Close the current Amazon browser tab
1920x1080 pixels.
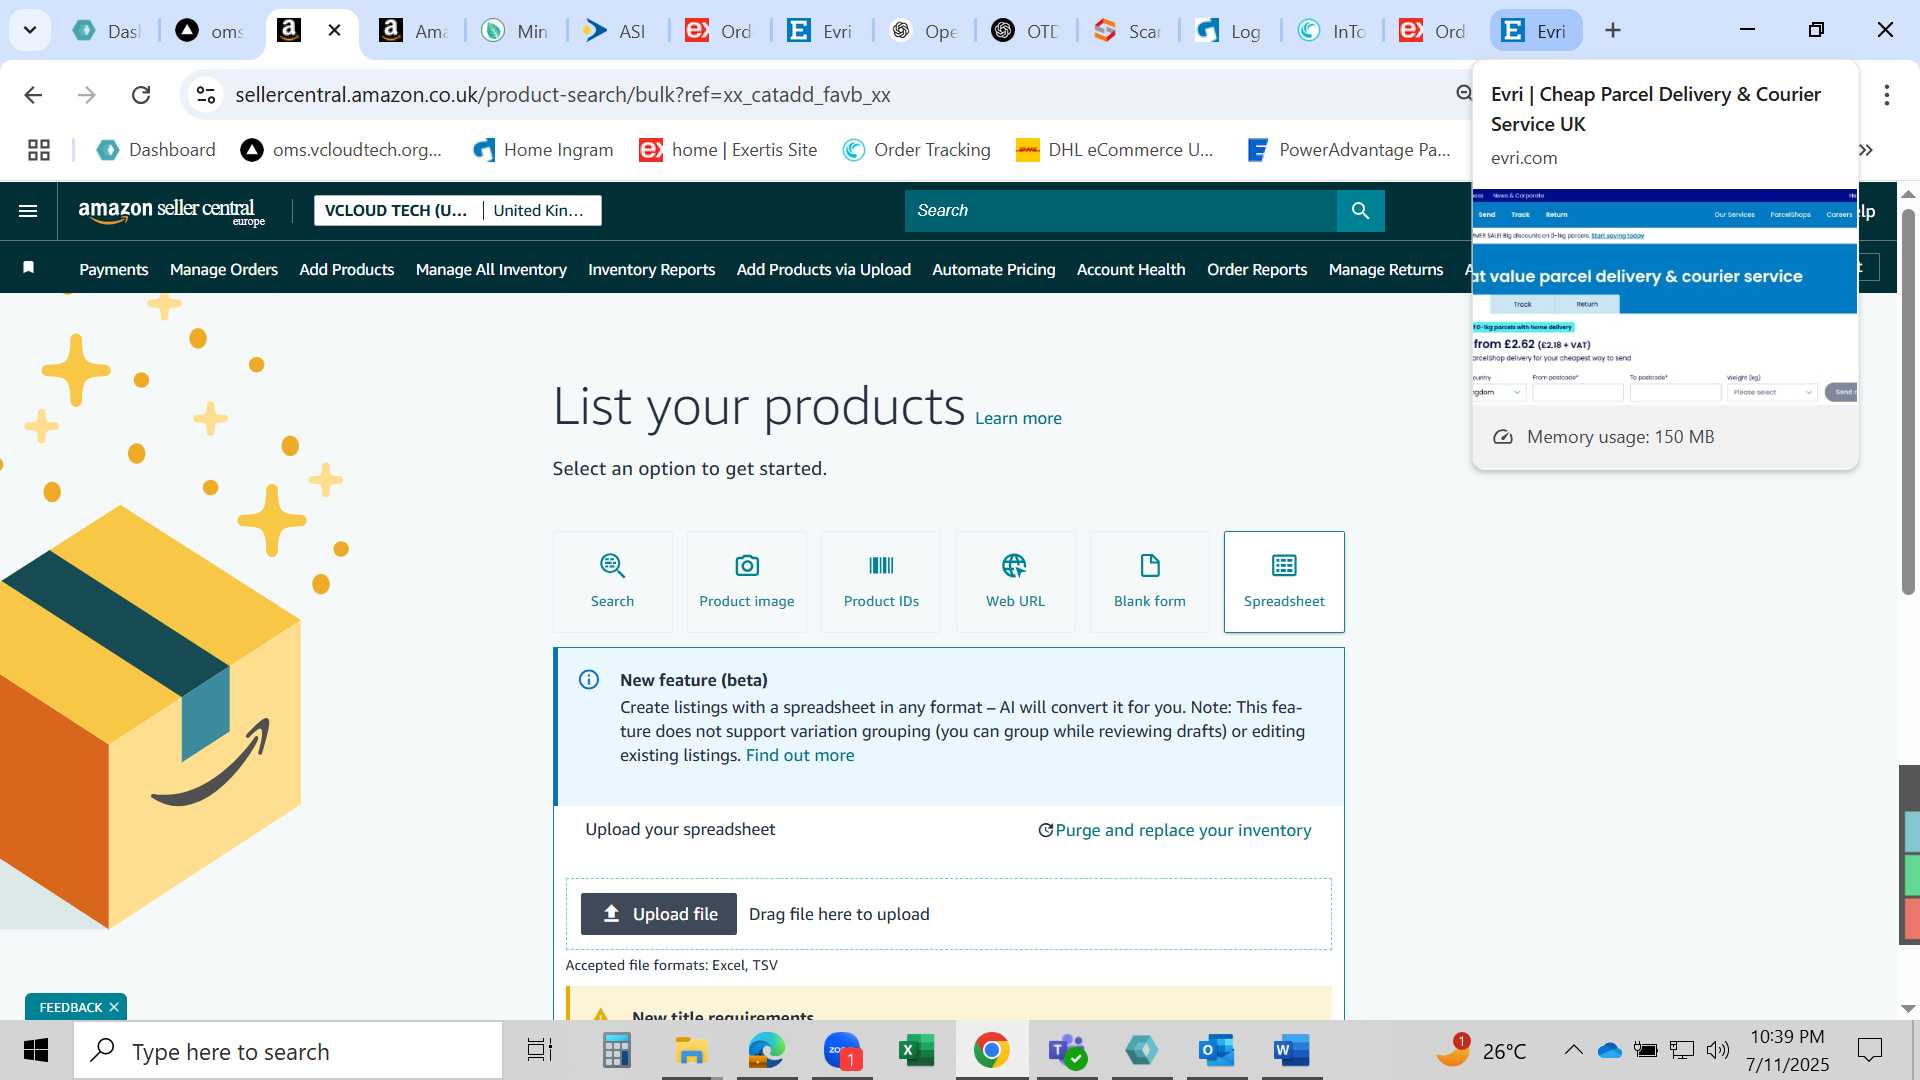335,30
